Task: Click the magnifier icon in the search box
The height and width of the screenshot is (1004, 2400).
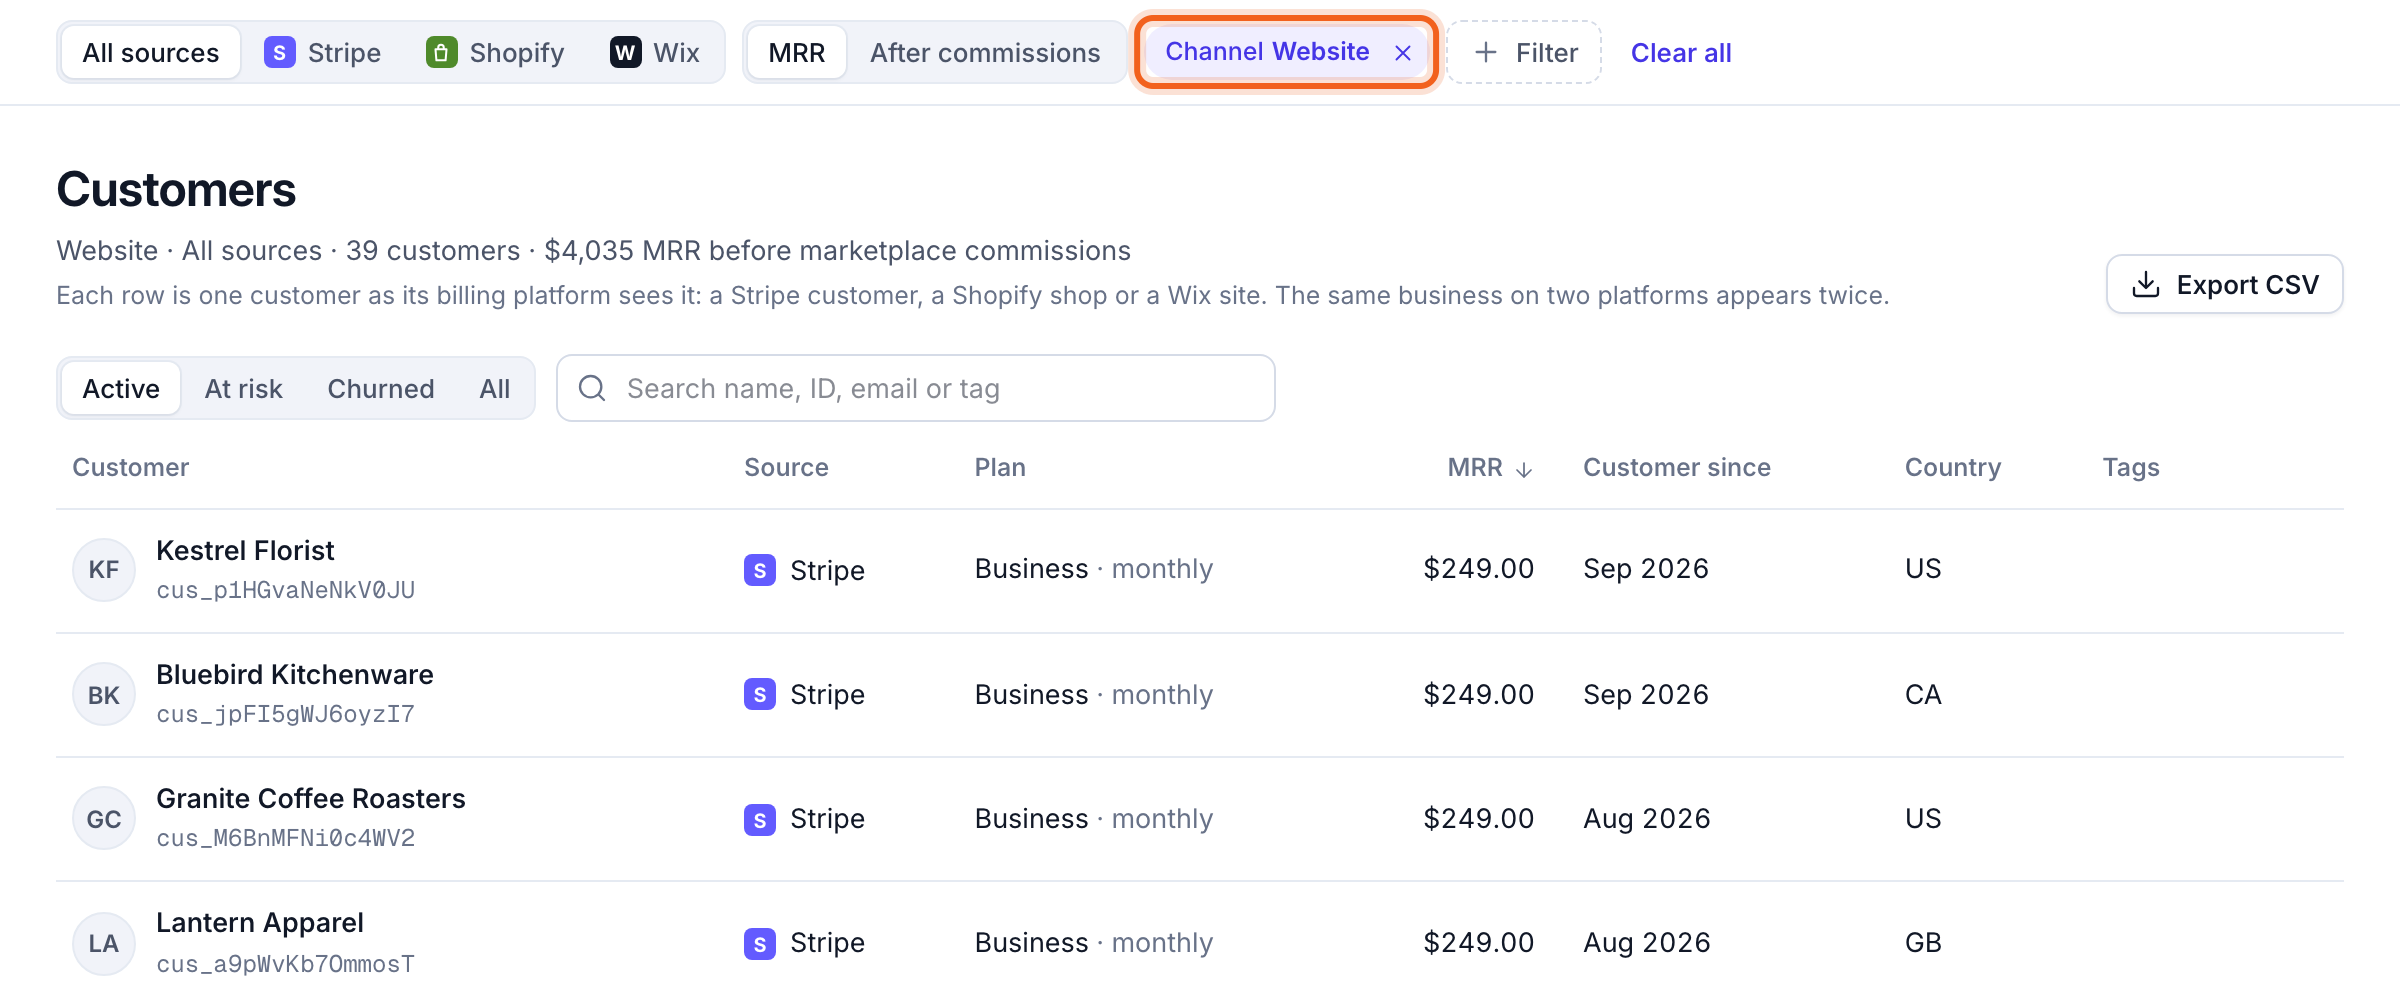Action: coord(592,388)
